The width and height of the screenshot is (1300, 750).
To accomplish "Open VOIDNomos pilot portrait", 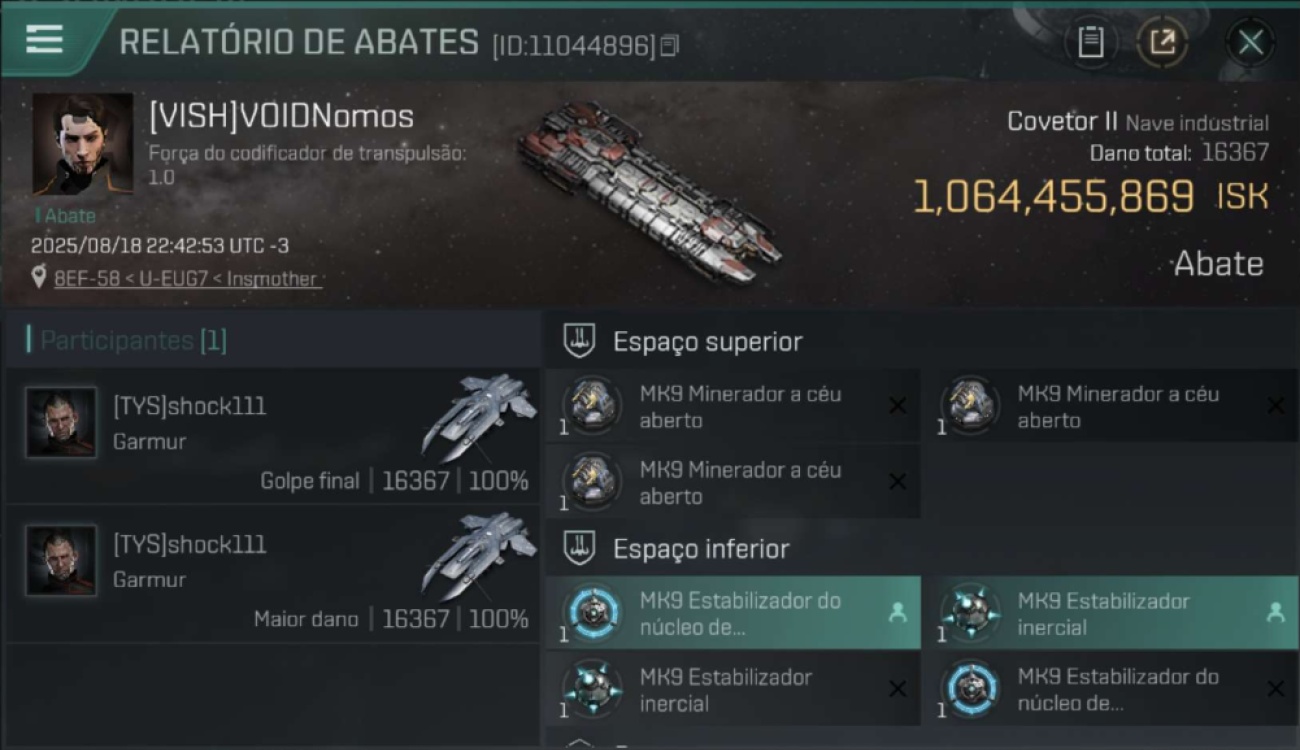I will point(82,144).
